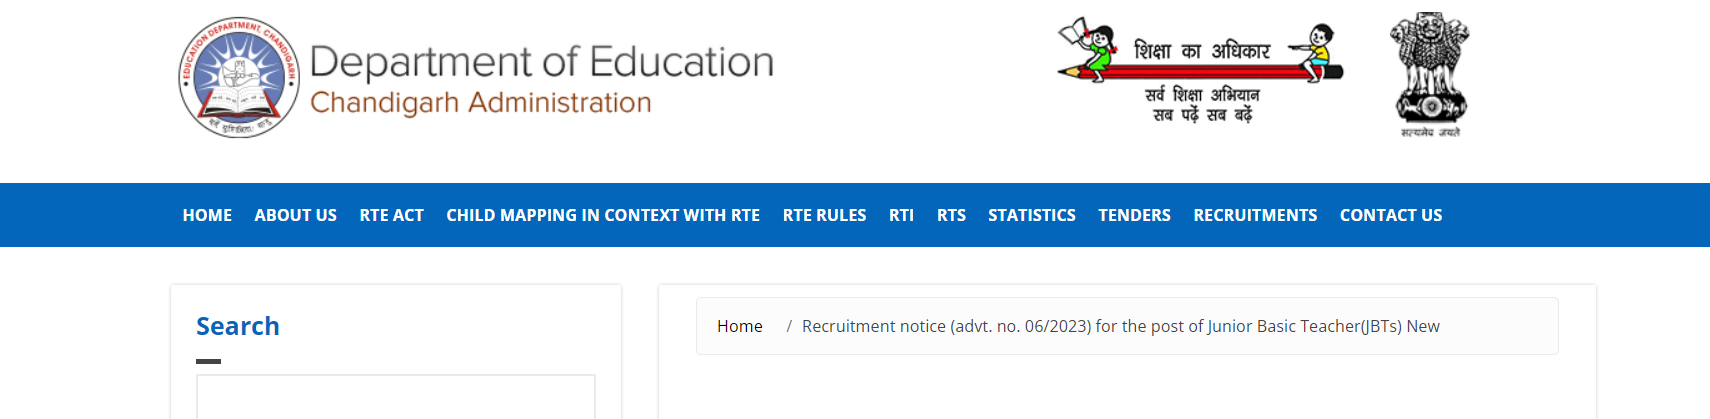Click into the Search text field
This screenshot has height=419, width=1710.
point(396,397)
